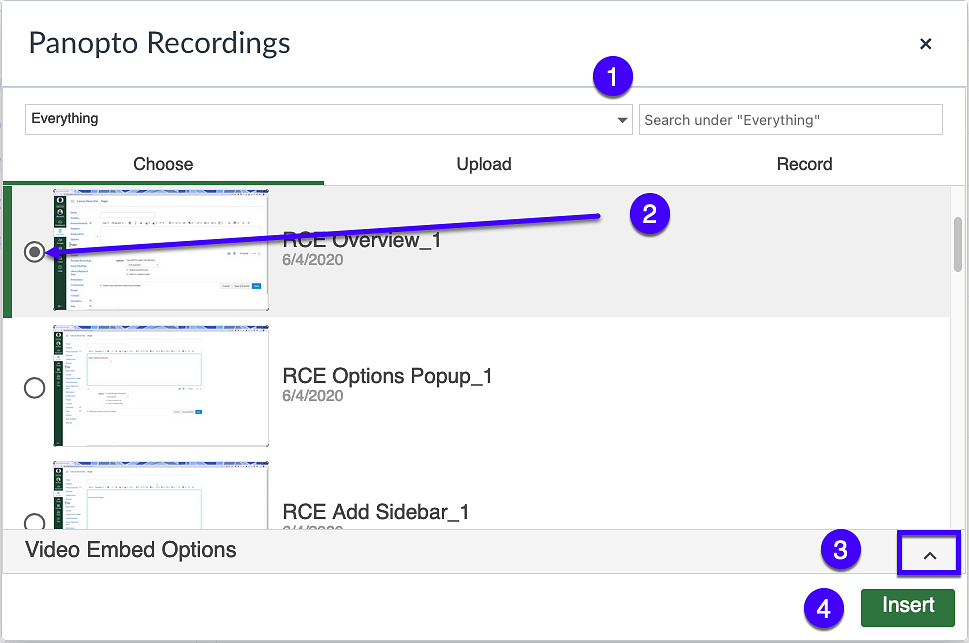Image resolution: width=969 pixels, height=643 pixels.
Task: Click the recordings list scrollbar
Action: click(x=958, y=244)
